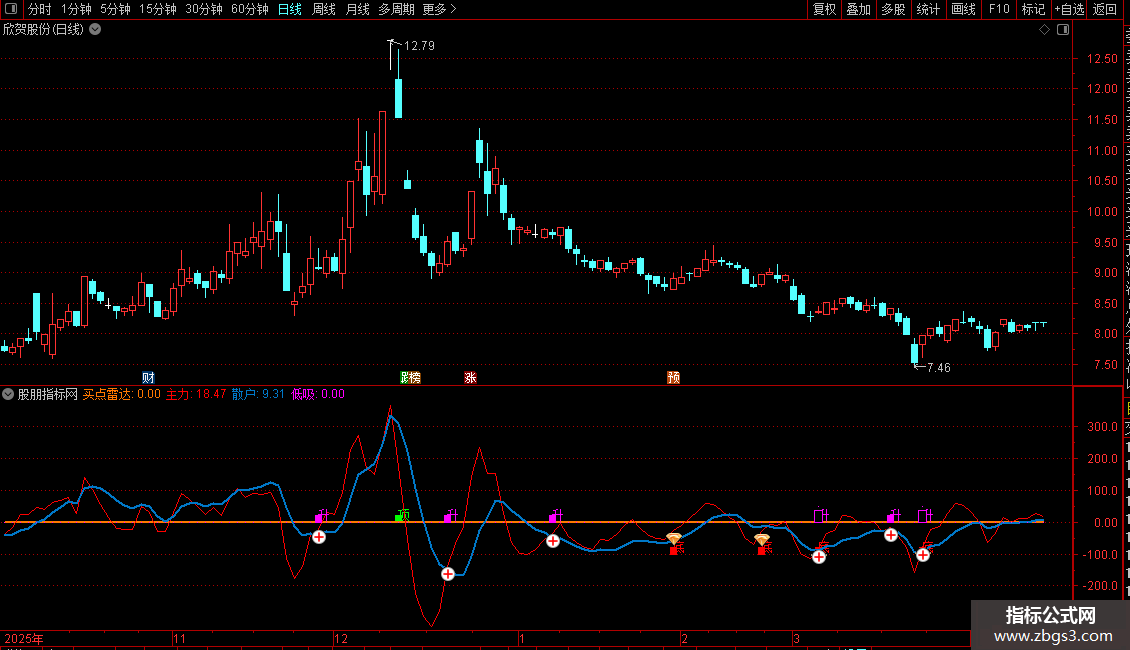
Task: Switch to the 分时 intraday view
Action: [39, 9]
